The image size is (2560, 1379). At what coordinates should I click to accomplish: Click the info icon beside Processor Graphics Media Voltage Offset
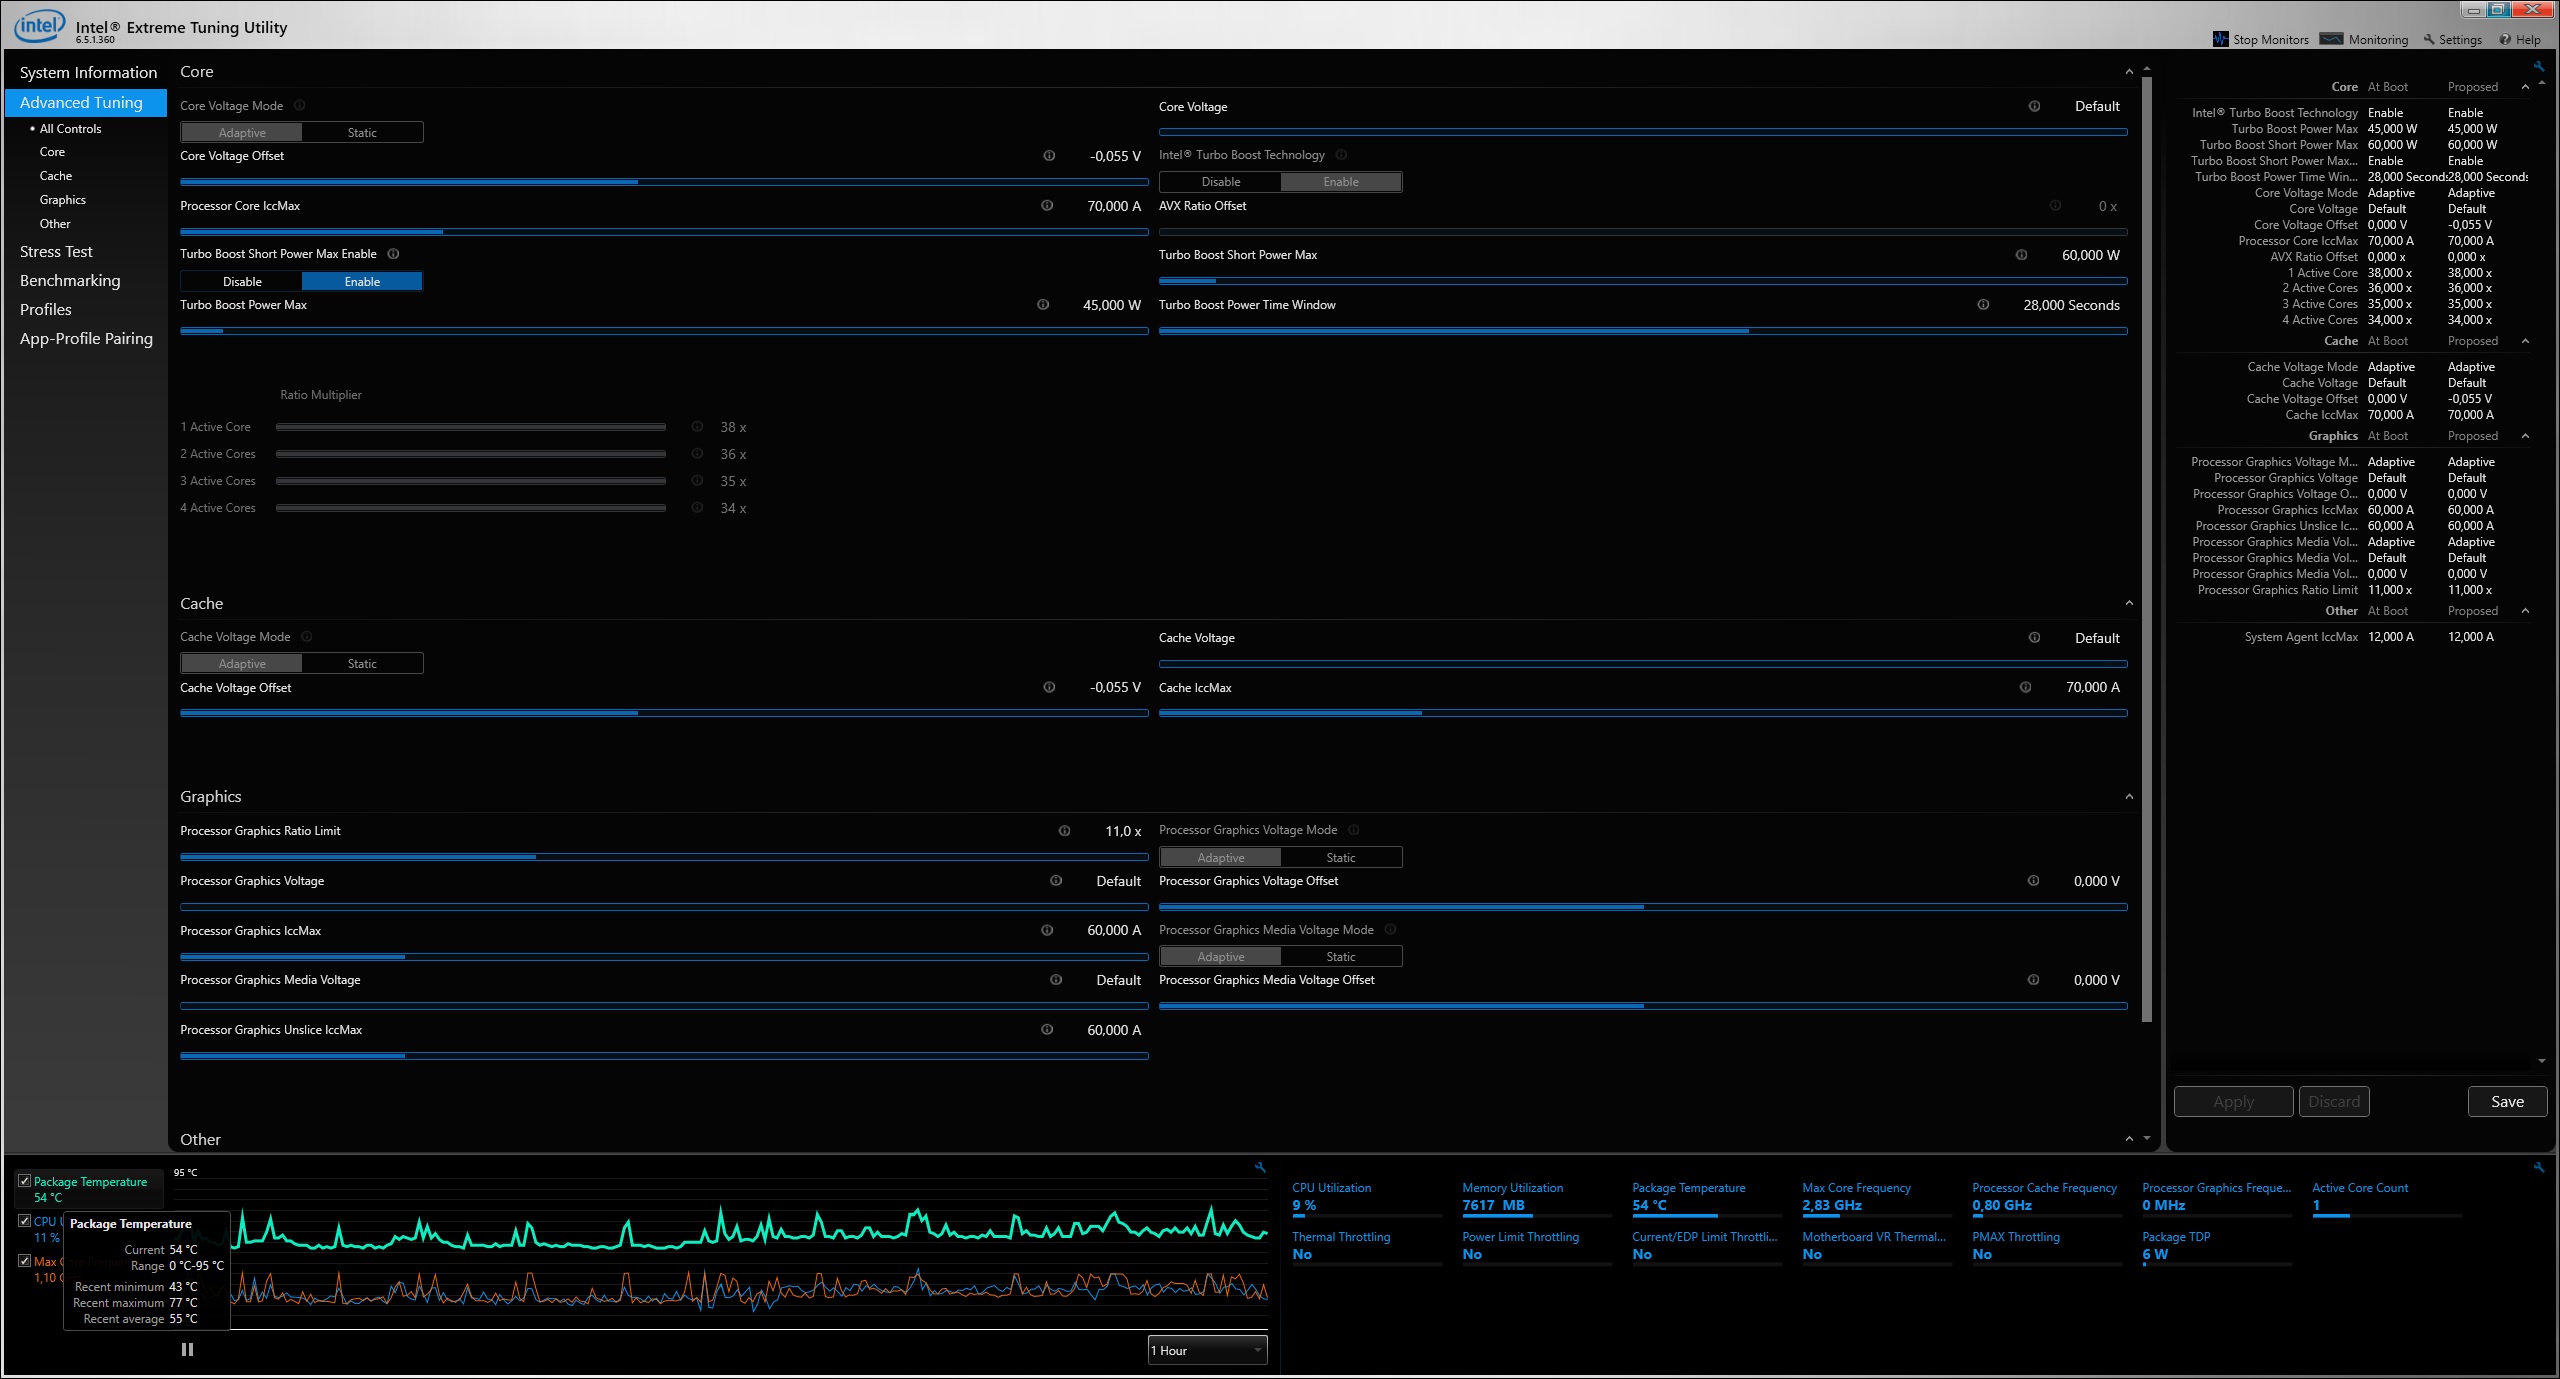coord(2033,980)
